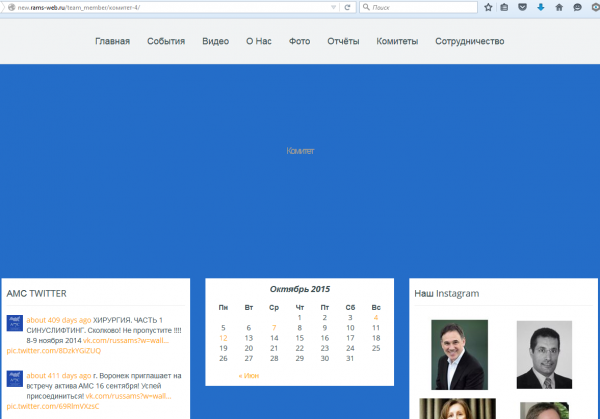Screen dimensions: 600x419
Task: Open the downloads arrow icon
Action: (541, 7)
